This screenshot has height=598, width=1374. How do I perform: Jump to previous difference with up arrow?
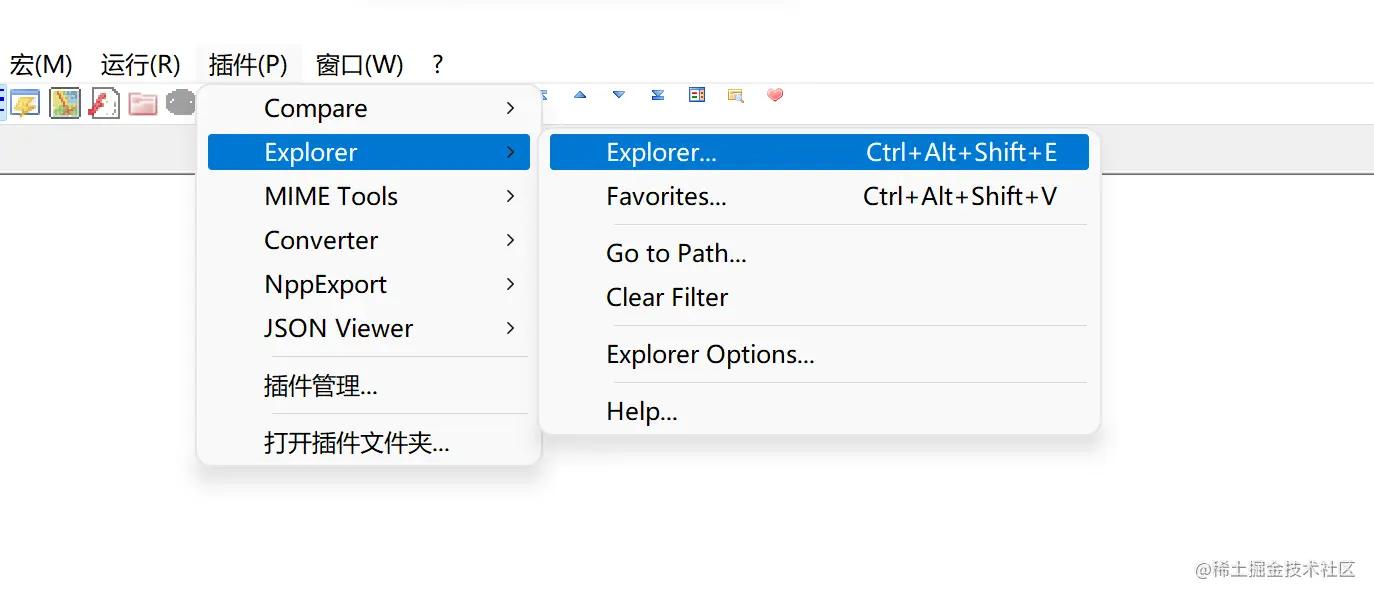tap(580, 95)
